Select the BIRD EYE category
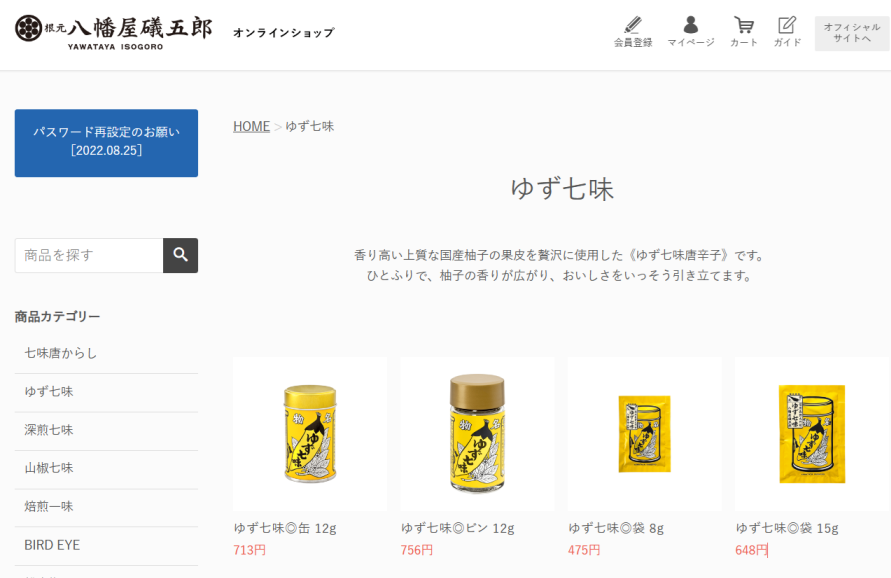The height and width of the screenshot is (578, 891). tap(106, 545)
